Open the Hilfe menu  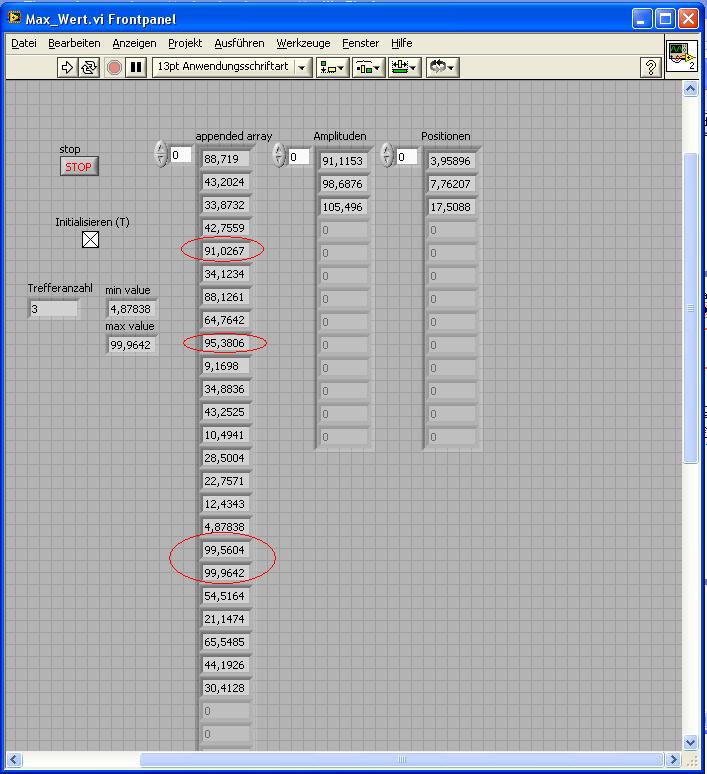coord(401,43)
